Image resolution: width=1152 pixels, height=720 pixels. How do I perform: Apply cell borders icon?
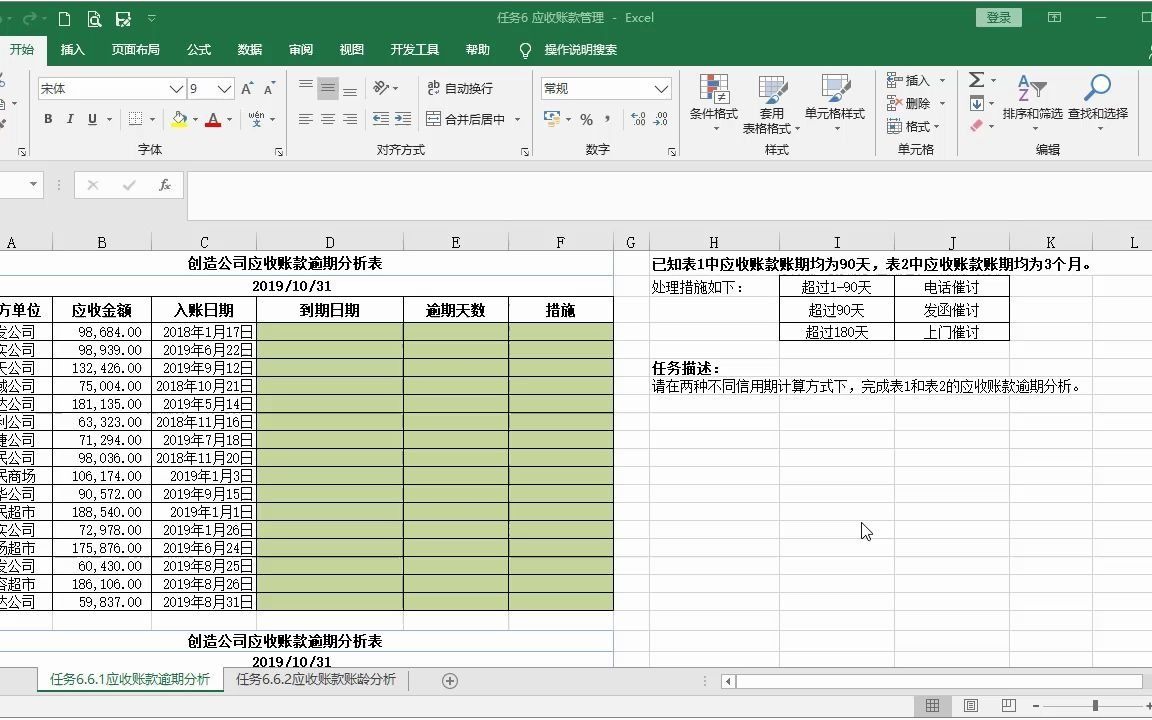(135, 119)
